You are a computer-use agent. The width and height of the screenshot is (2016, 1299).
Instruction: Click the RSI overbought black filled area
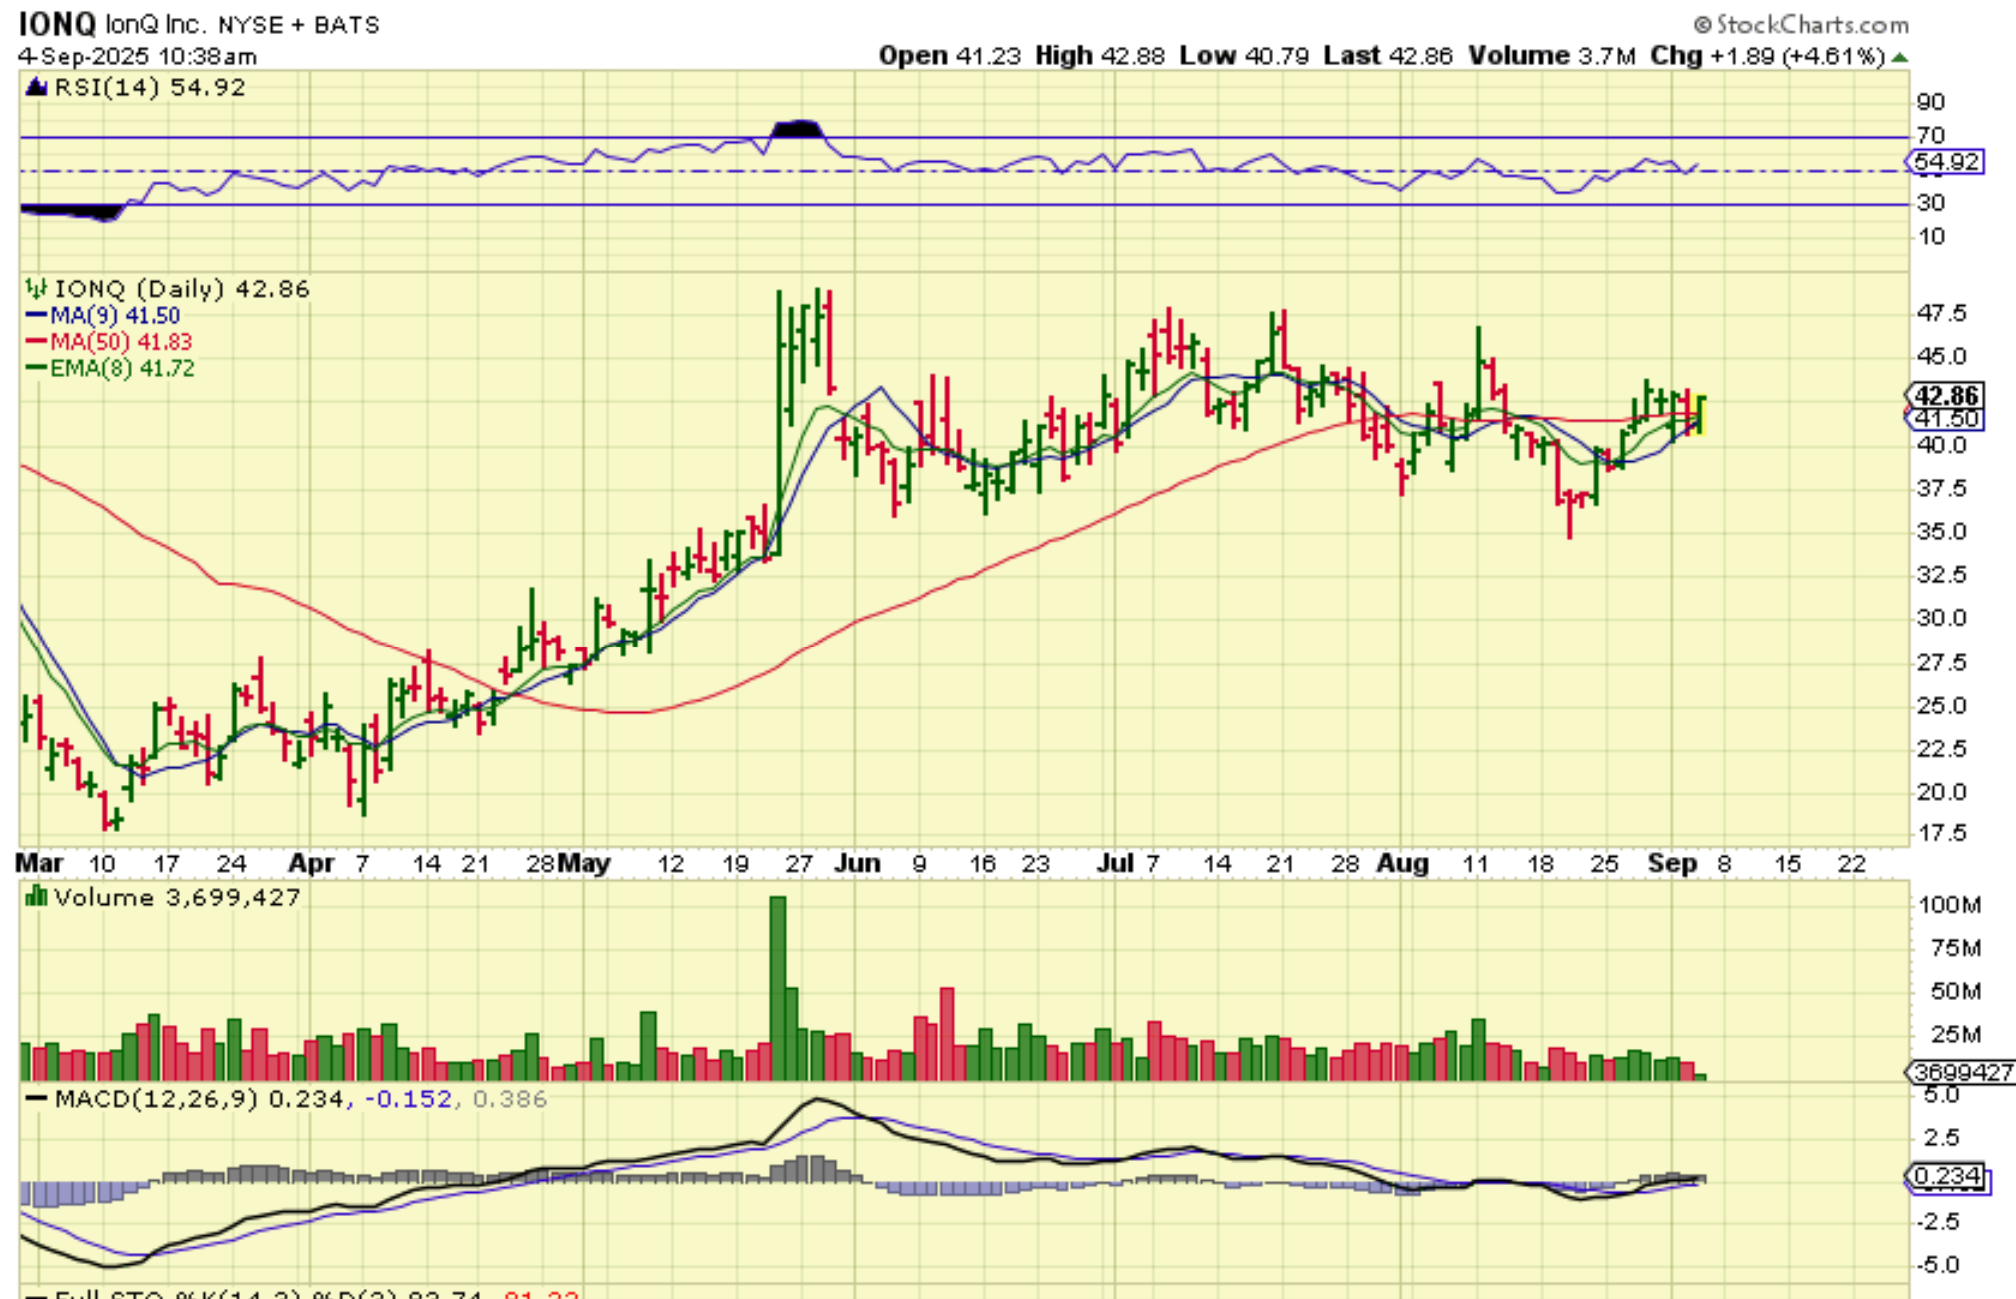click(797, 129)
